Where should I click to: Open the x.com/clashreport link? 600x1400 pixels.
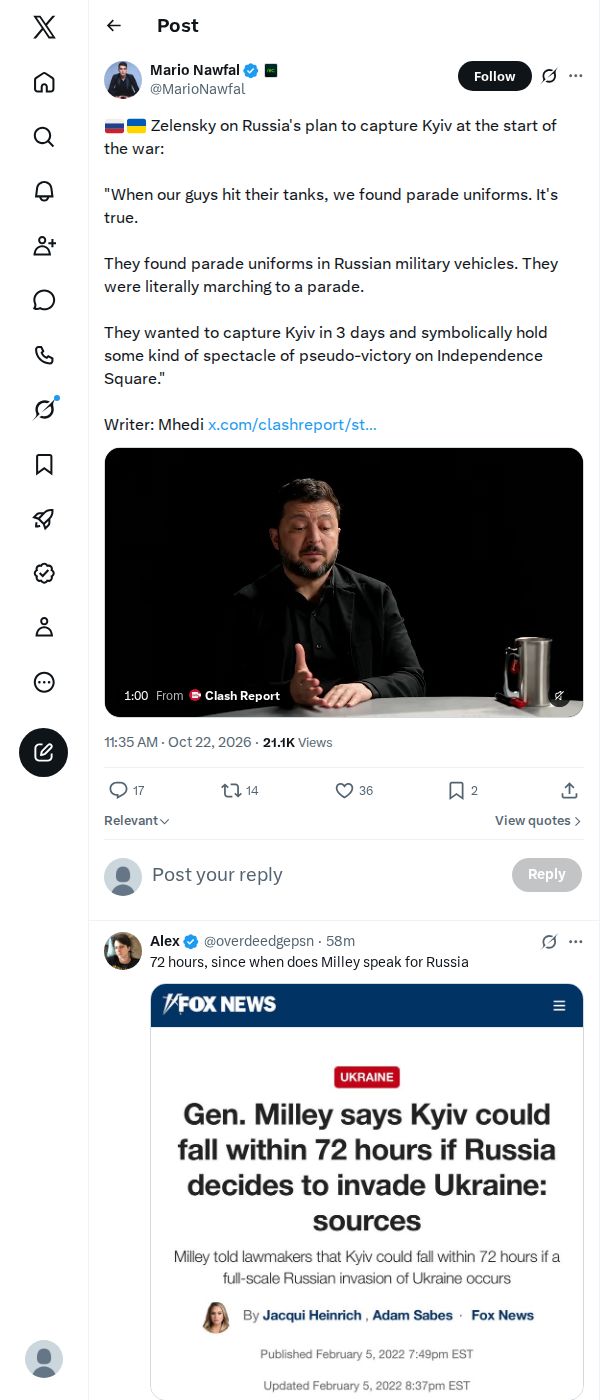(x=292, y=425)
